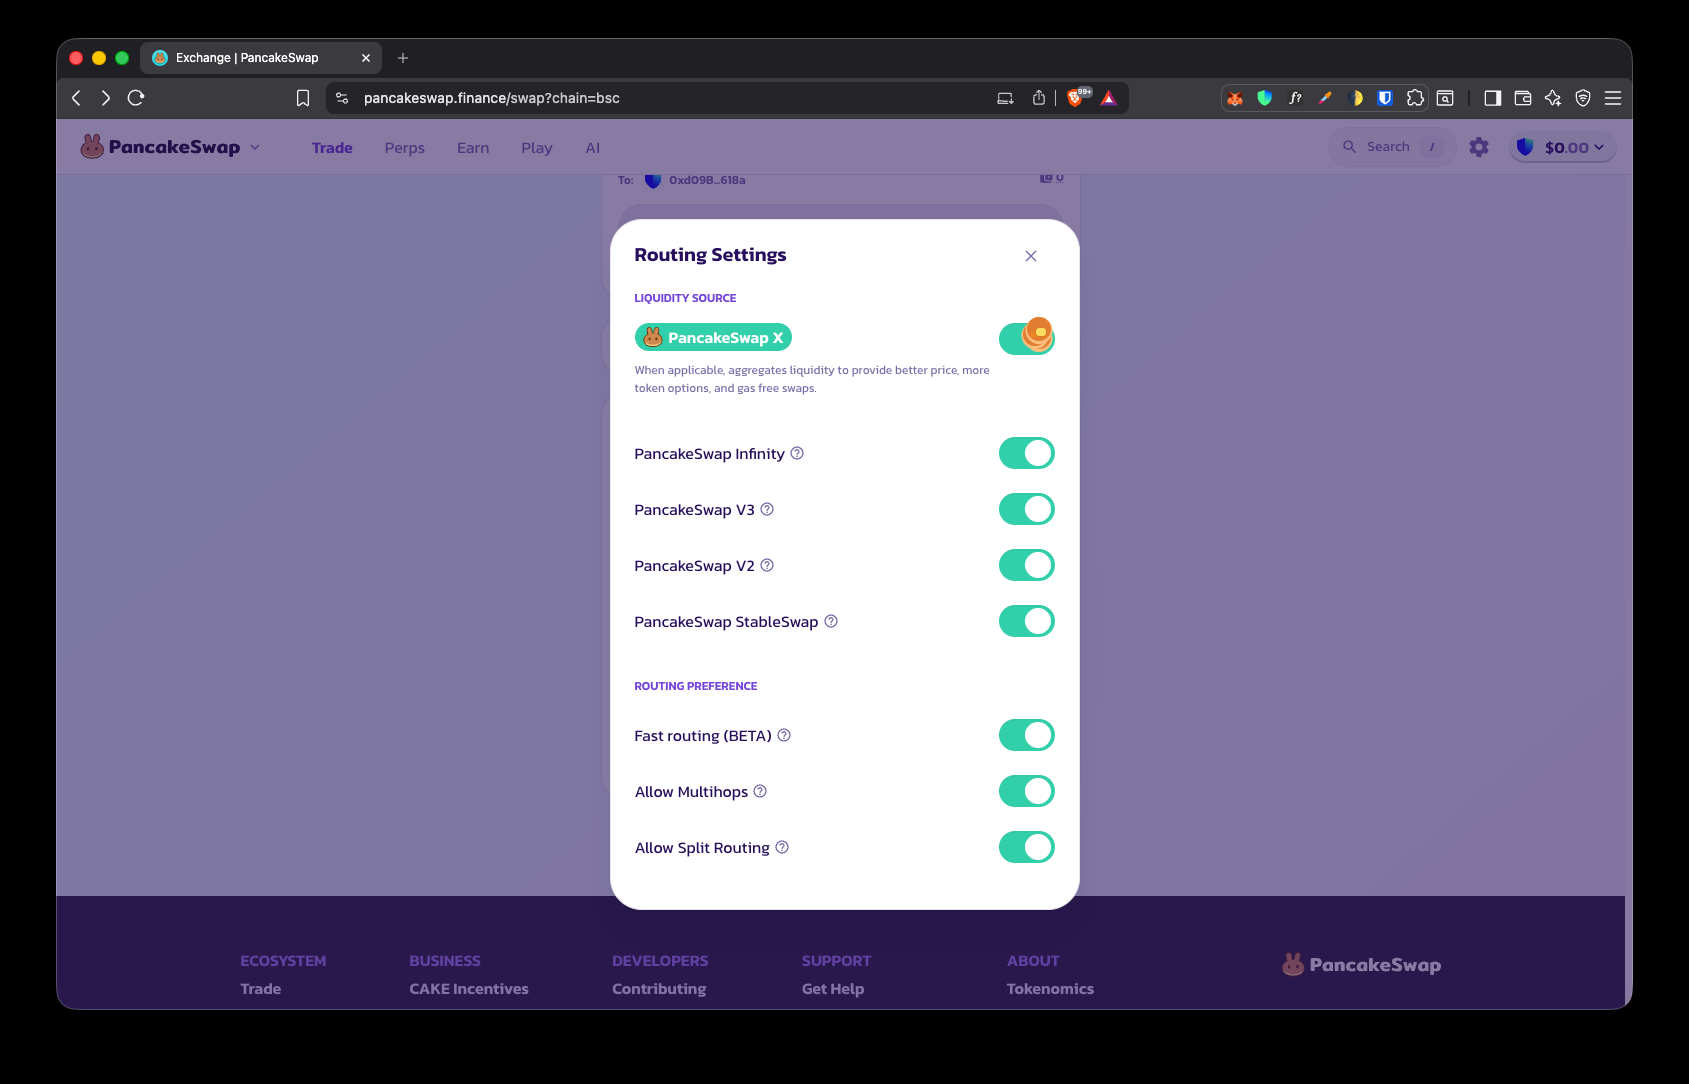Click the Search field in the header
Image resolution: width=1689 pixels, height=1084 pixels.
click(x=1392, y=147)
